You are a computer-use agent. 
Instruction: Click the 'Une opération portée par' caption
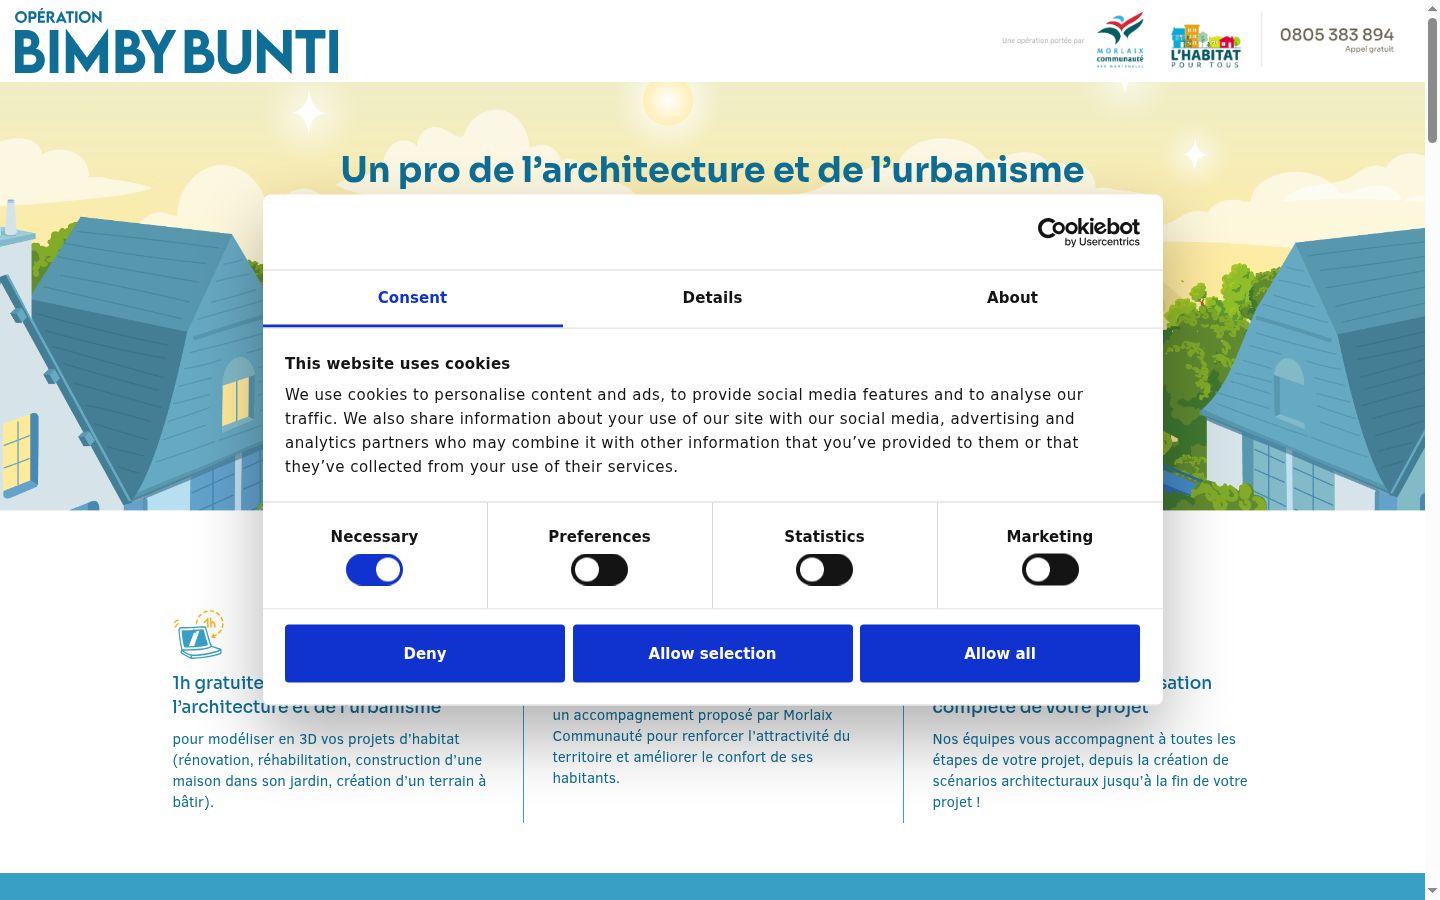click(x=1043, y=41)
